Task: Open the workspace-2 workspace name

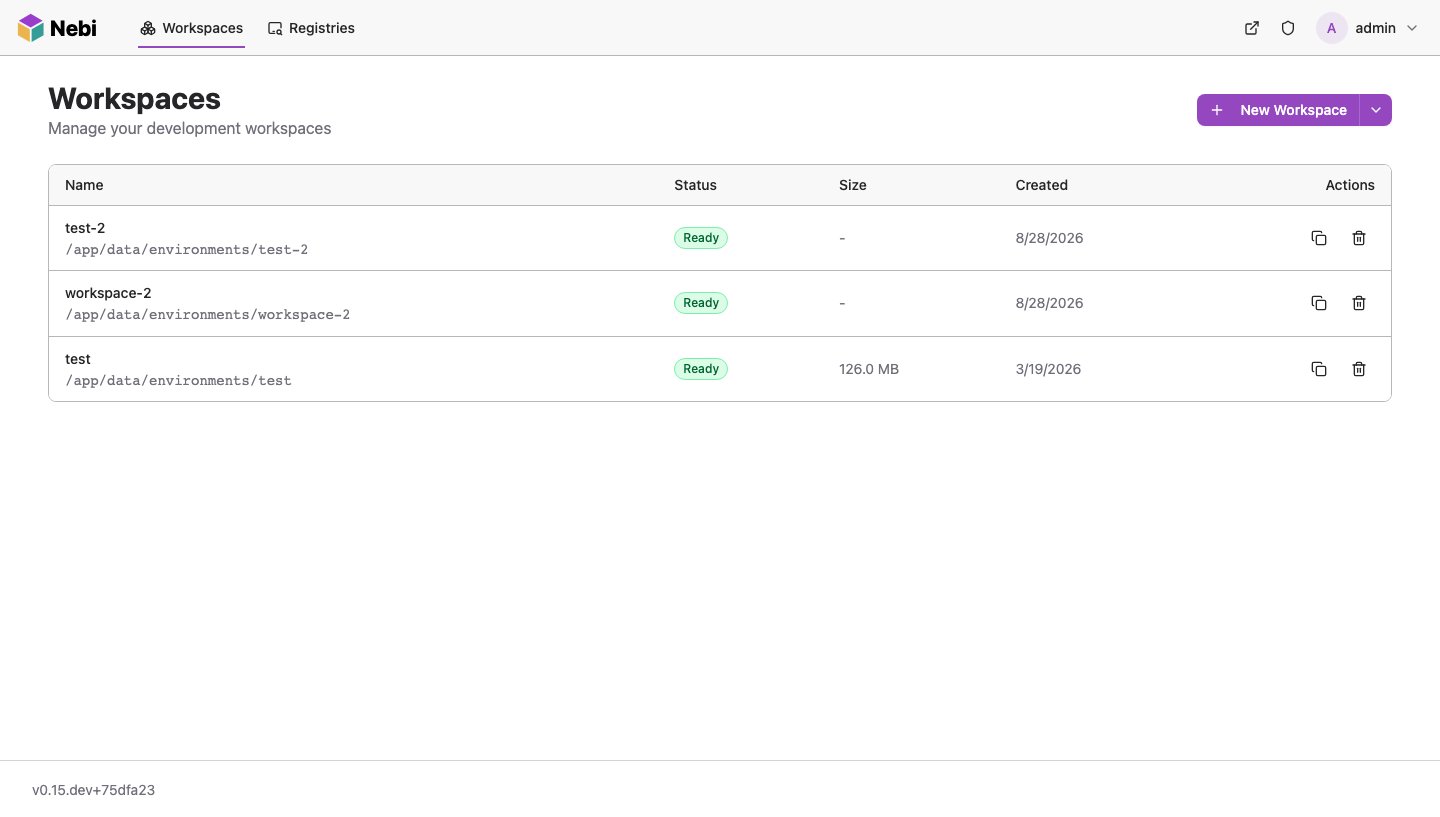Action: pyautogui.click(x=108, y=293)
